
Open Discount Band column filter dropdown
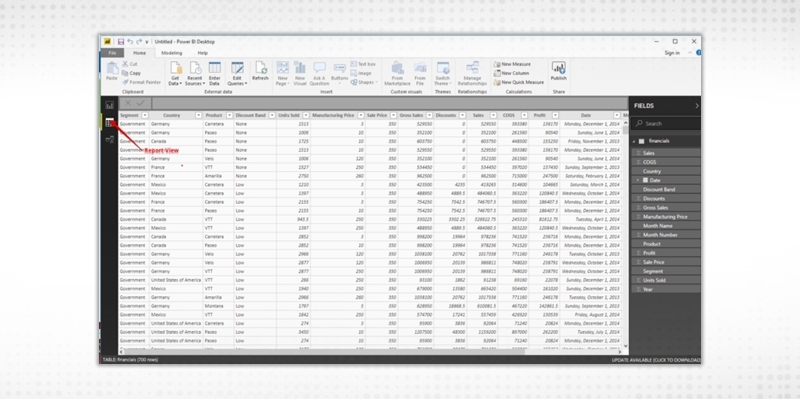tap(272, 115)
